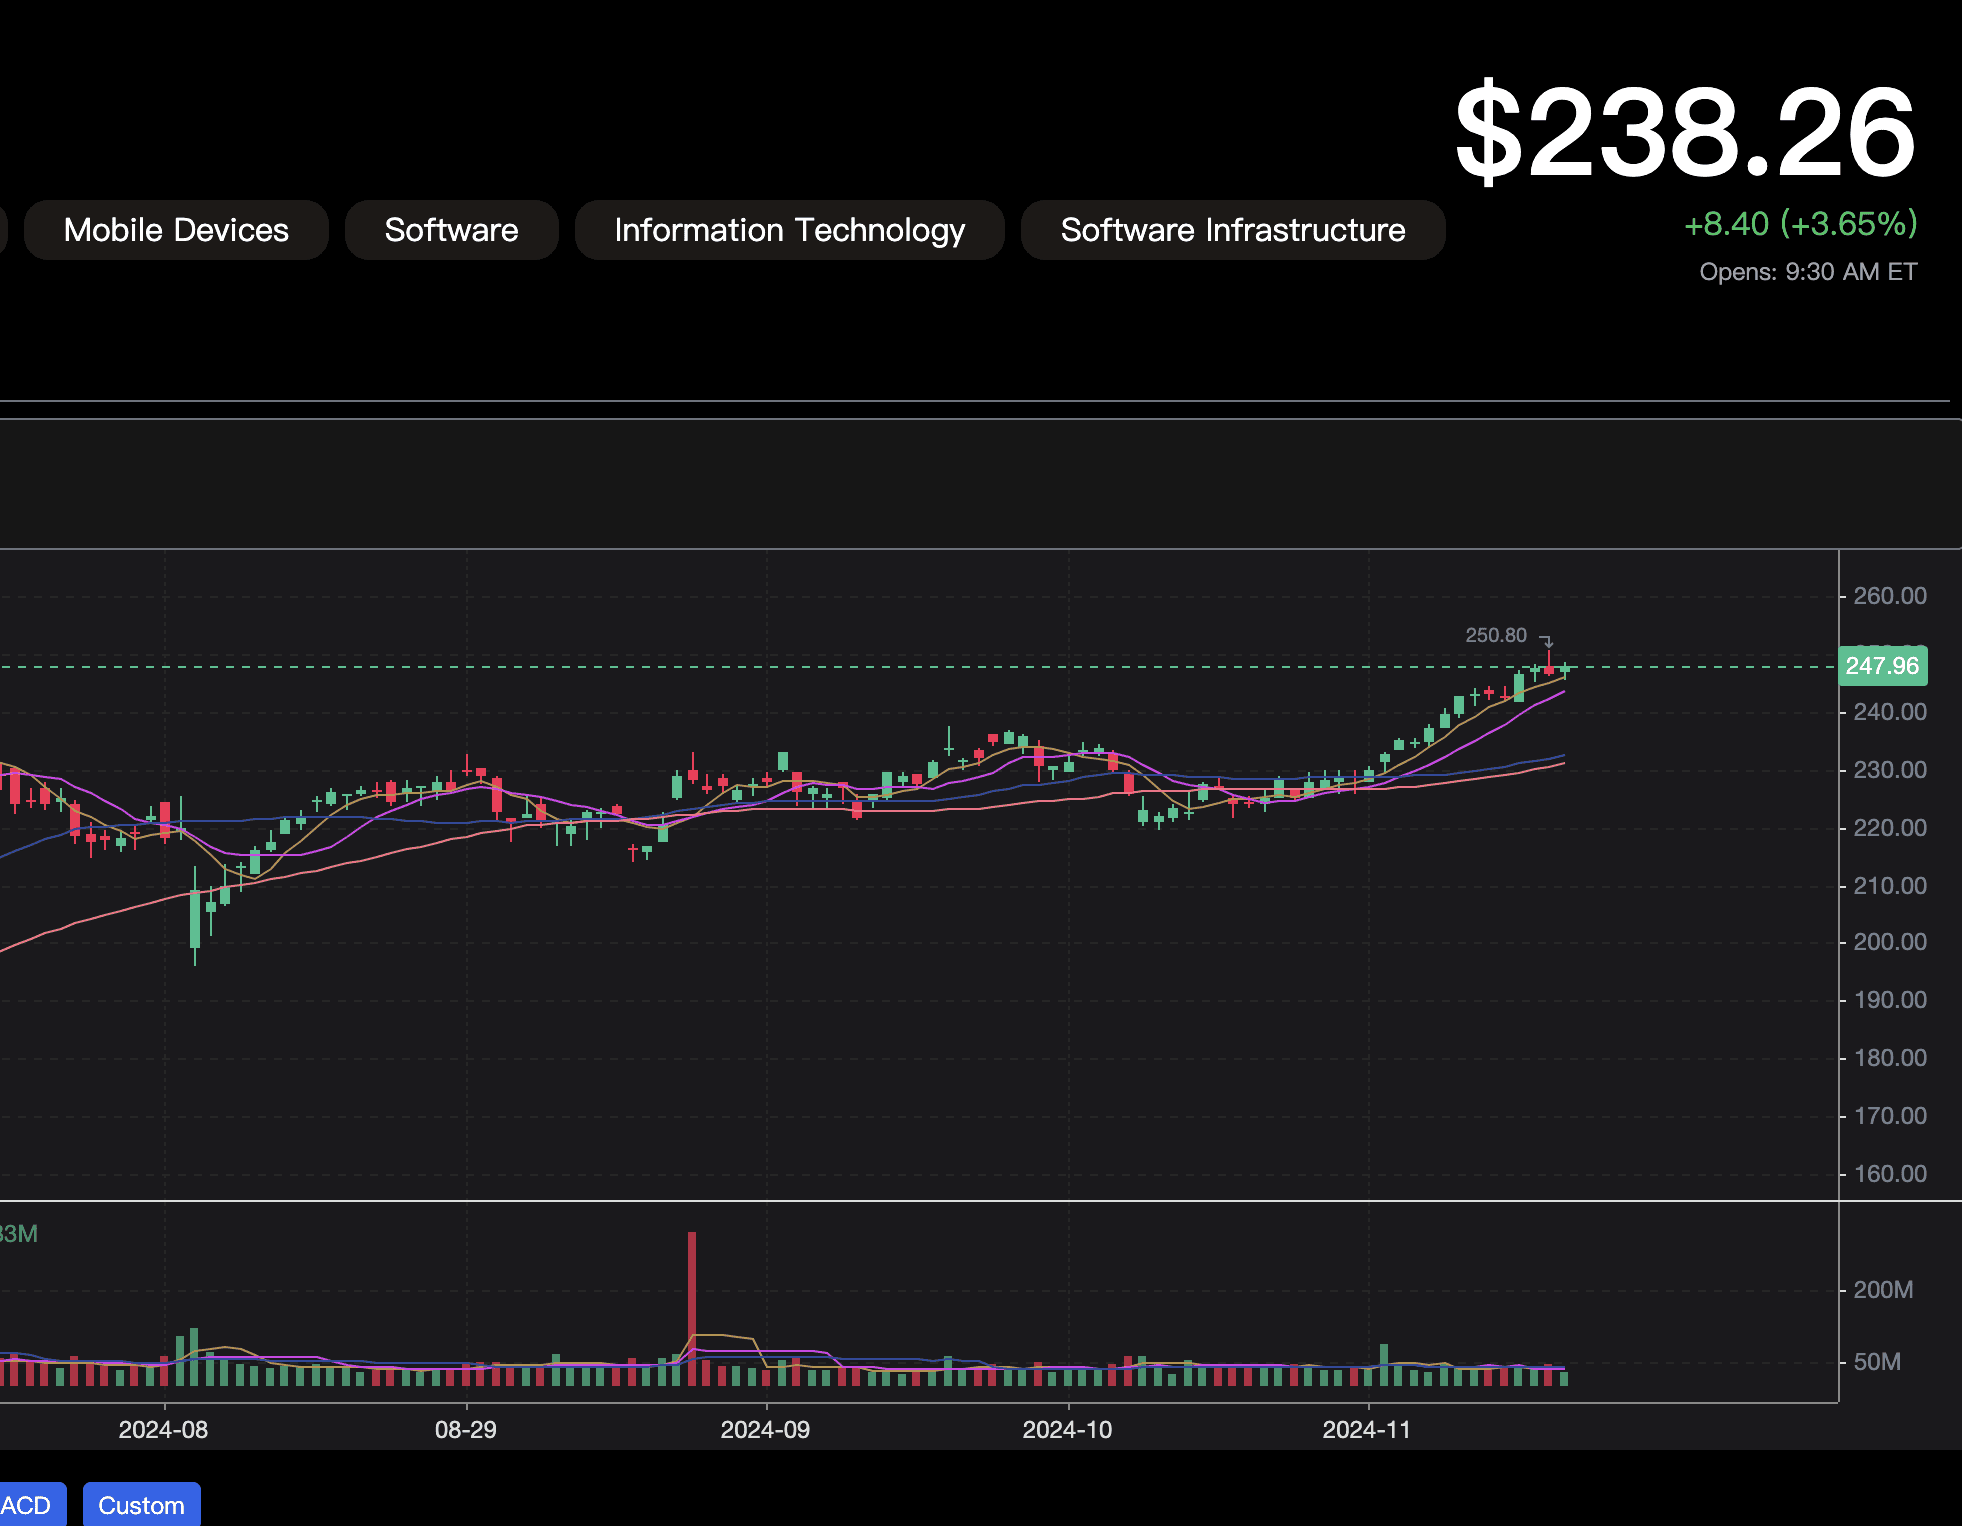Click the 2024-11 date label
This screenshot has width=1962, height=1526.
[x=1367, y=1430]
